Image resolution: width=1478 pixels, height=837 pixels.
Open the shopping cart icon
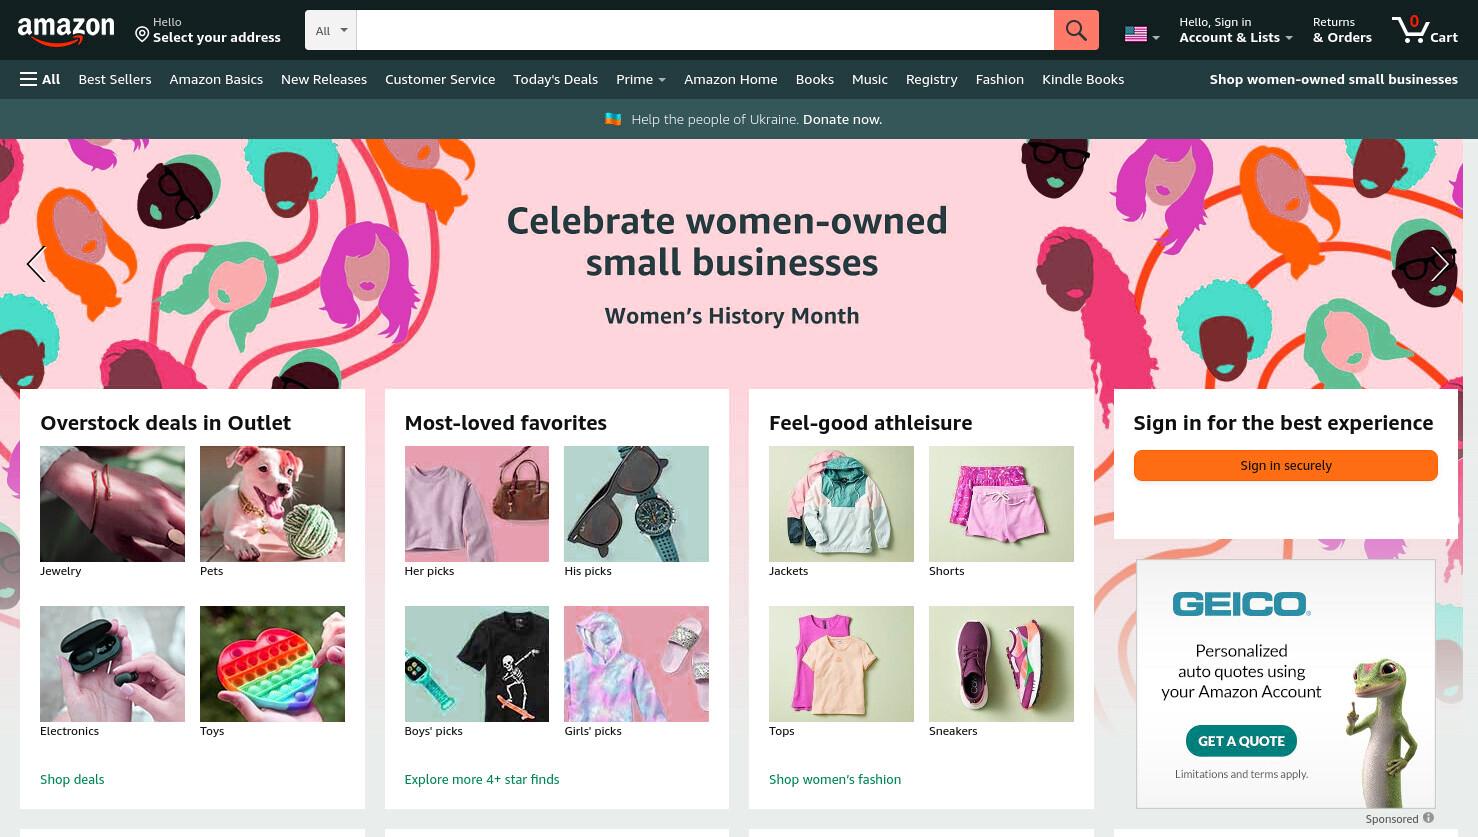tap(1424, 29)
